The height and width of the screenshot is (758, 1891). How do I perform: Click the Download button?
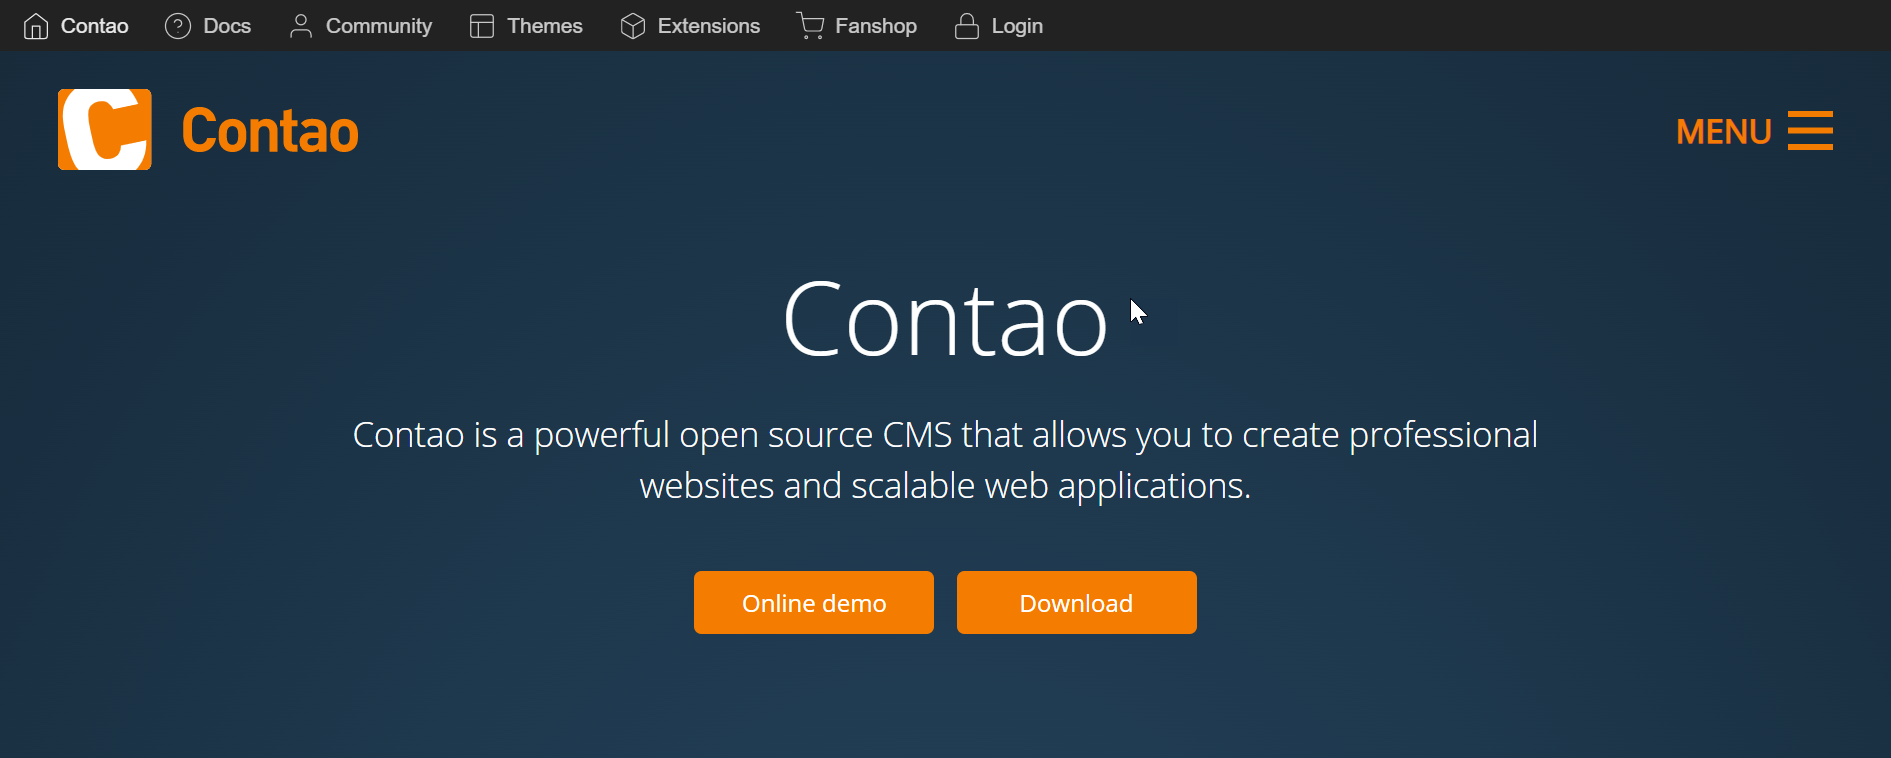point(1077,602)
